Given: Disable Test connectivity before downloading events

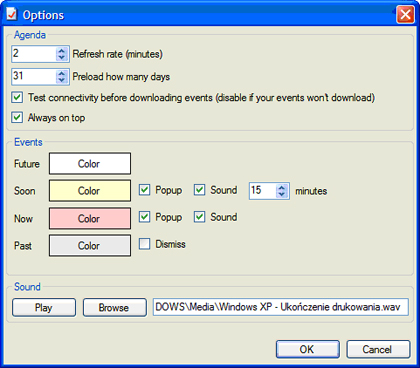Looking at the screenshot, I should click(17, 97).
